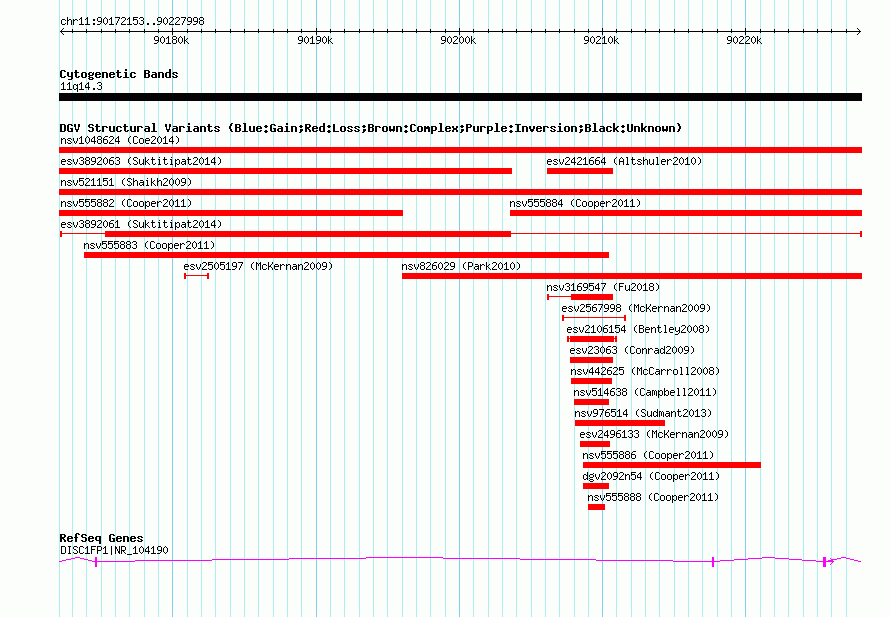Click the chr11:90172153..90227998 coordinate label
This screenshot has width=890, height=617.
[132, 22]
